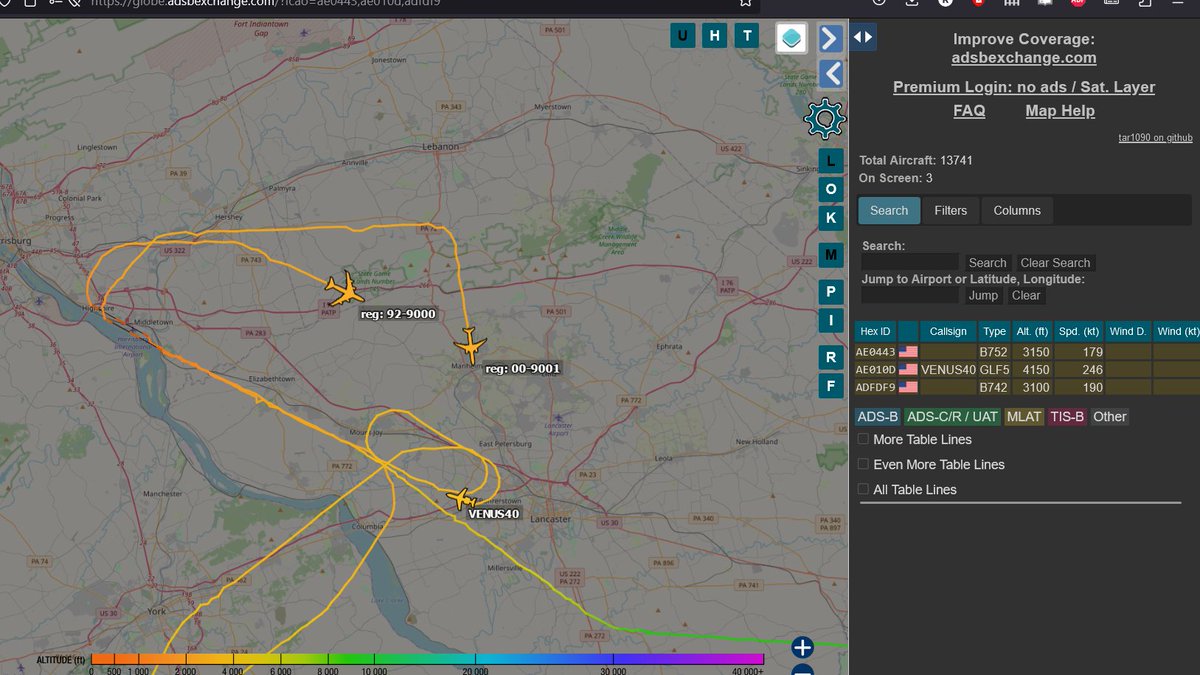Click the Other legend label
1200x675 pixels.
click(1109, 417)
